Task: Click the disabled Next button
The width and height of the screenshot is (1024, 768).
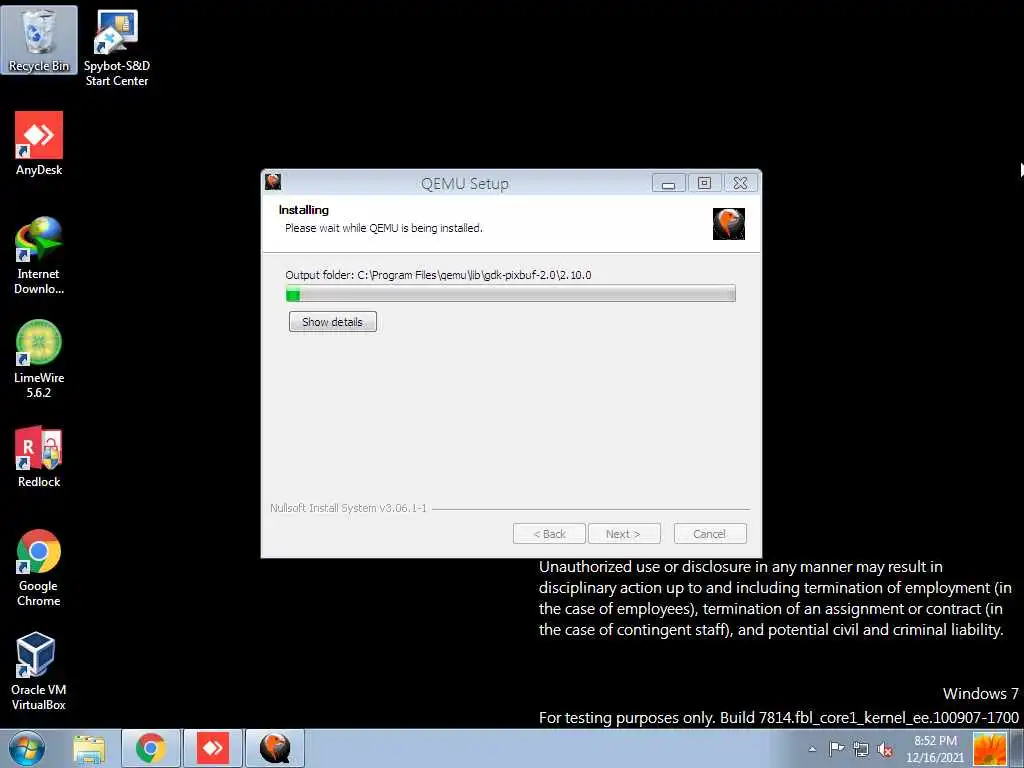Action: 624,534
